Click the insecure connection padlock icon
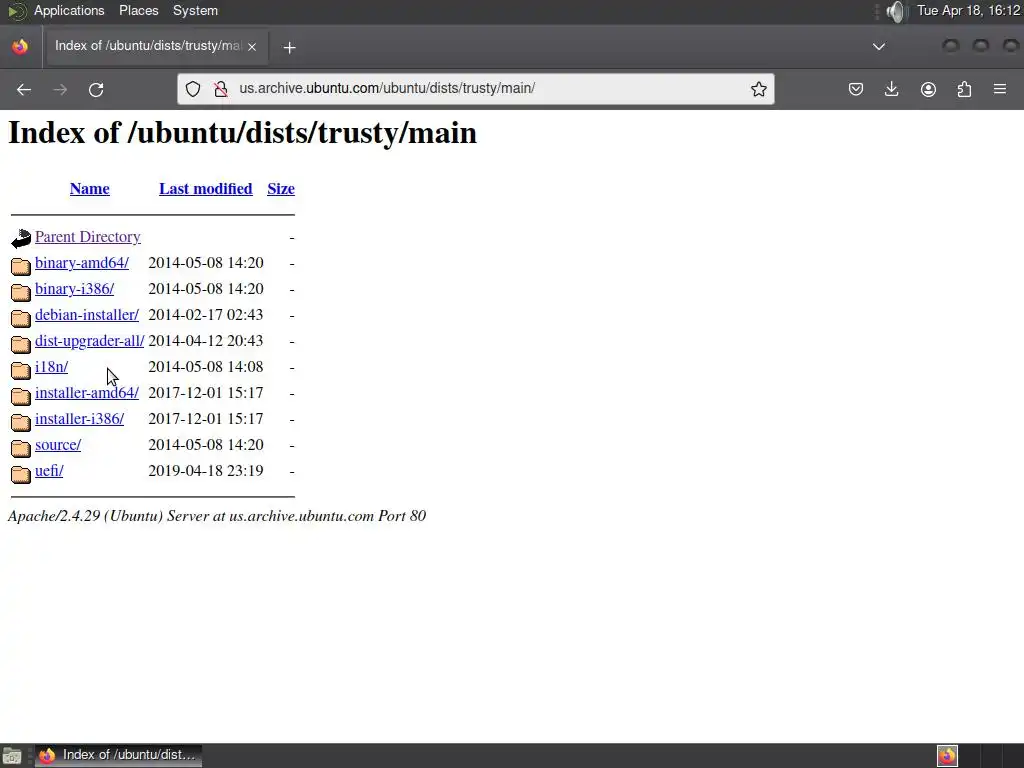1024x768 pixels. pos(221,89)
